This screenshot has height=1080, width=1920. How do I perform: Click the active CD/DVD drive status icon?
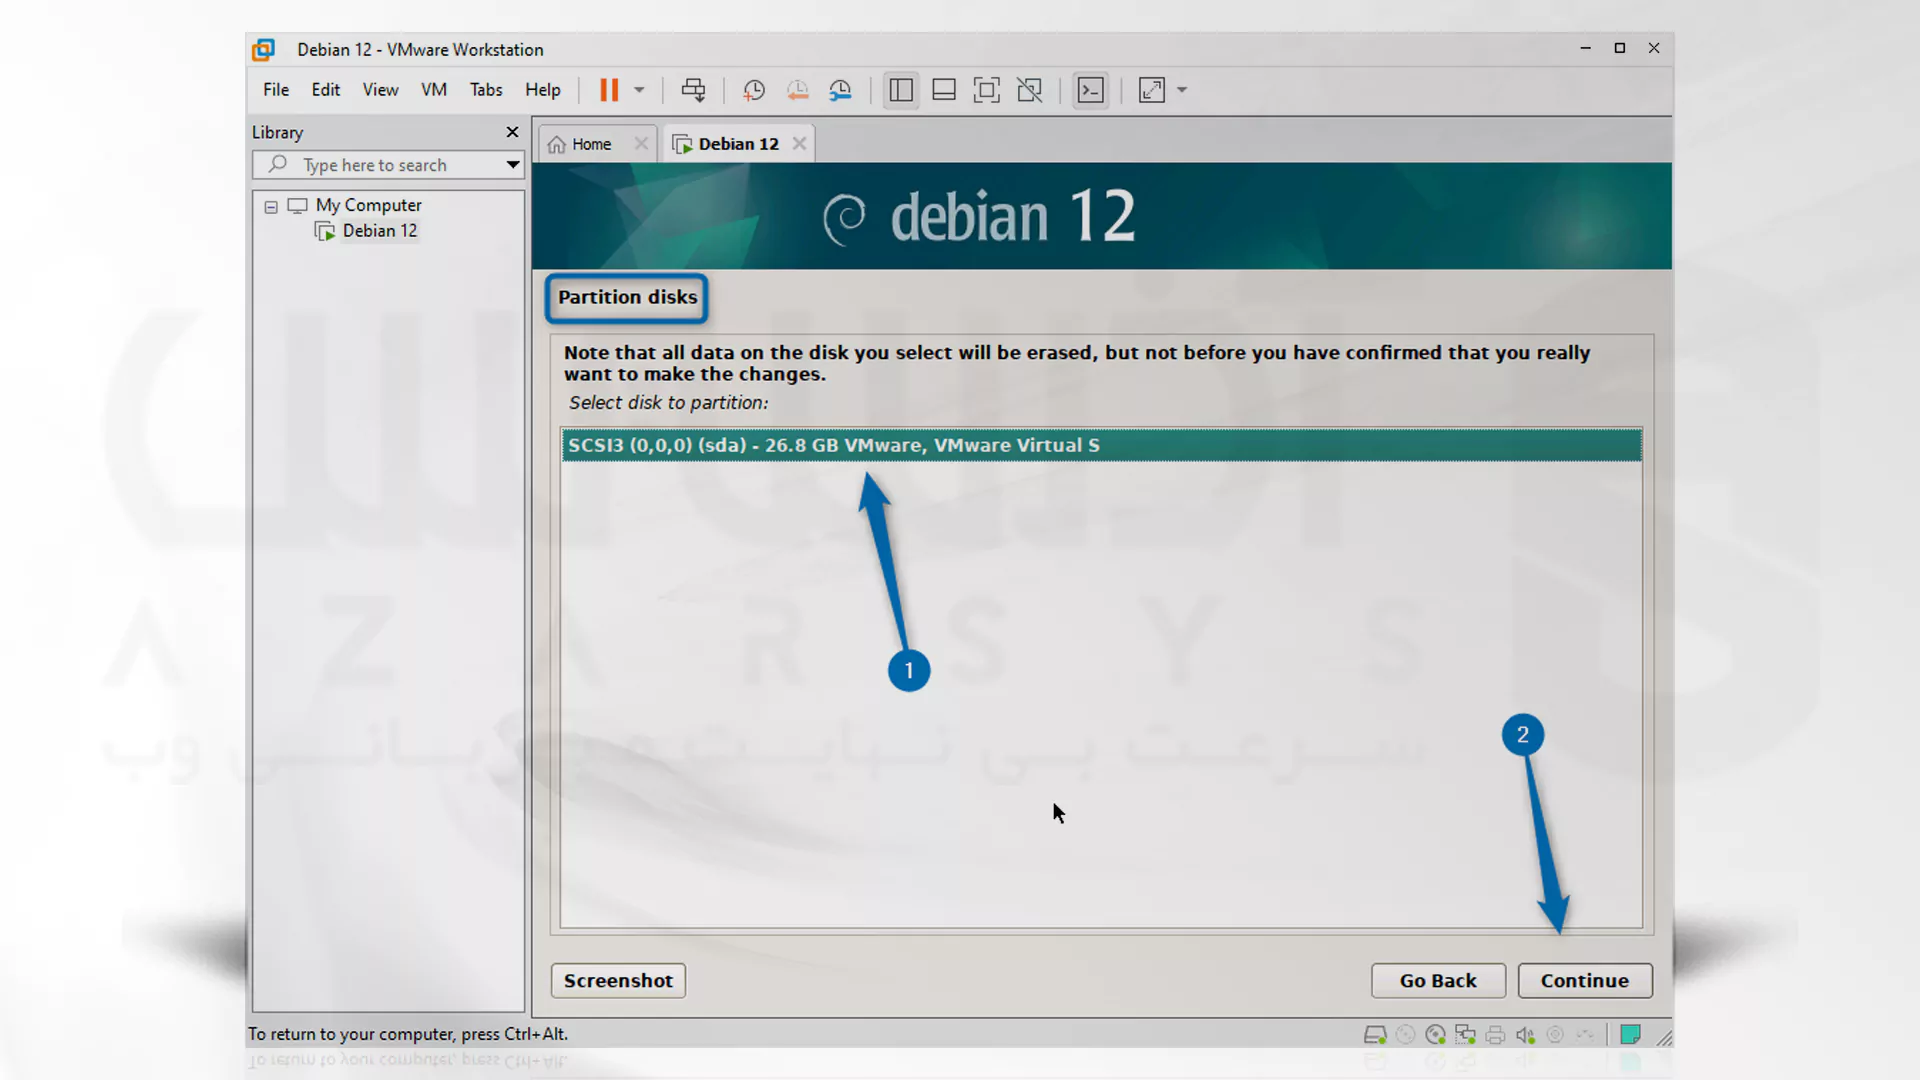[1435, 1035]
